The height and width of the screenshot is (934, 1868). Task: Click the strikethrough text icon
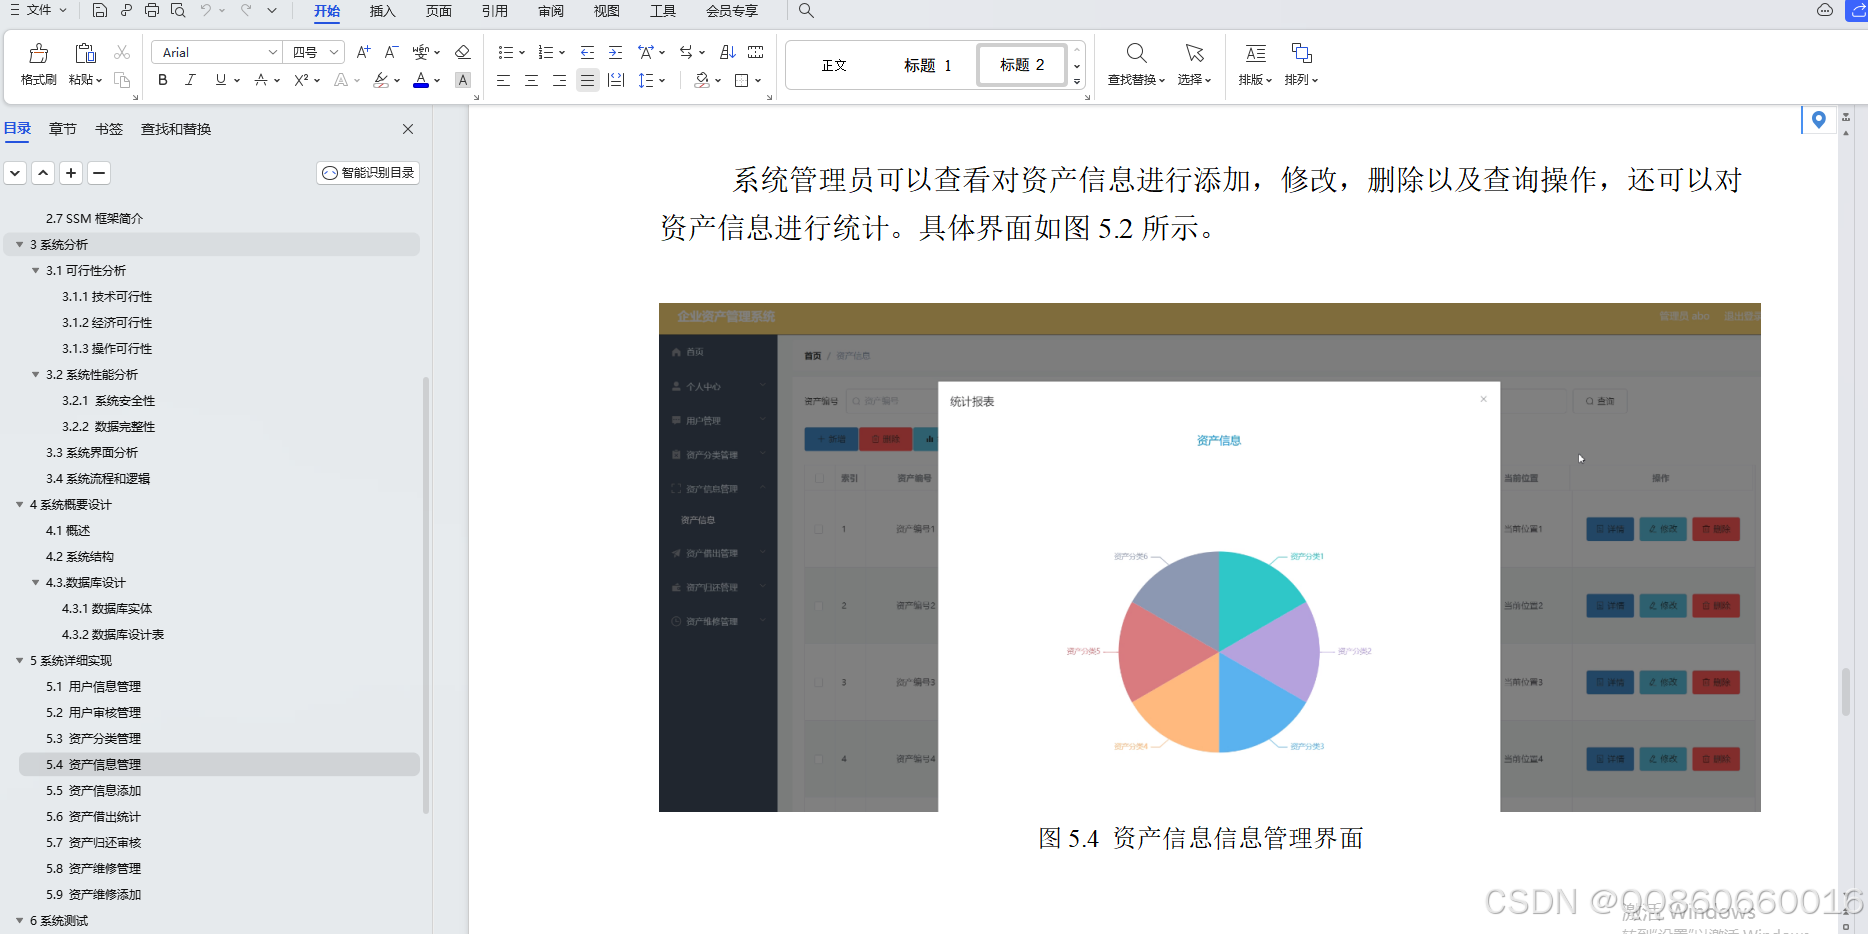tap(260, 80)
